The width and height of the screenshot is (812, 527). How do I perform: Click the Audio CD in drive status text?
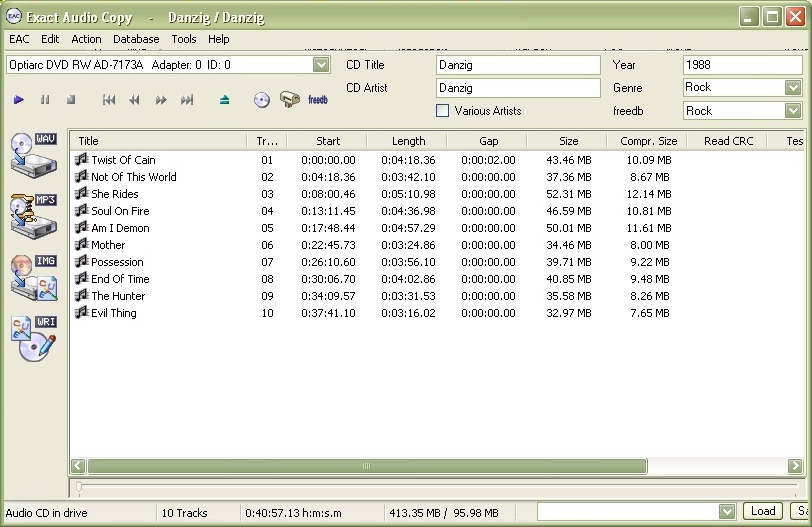tap(46, 513)
